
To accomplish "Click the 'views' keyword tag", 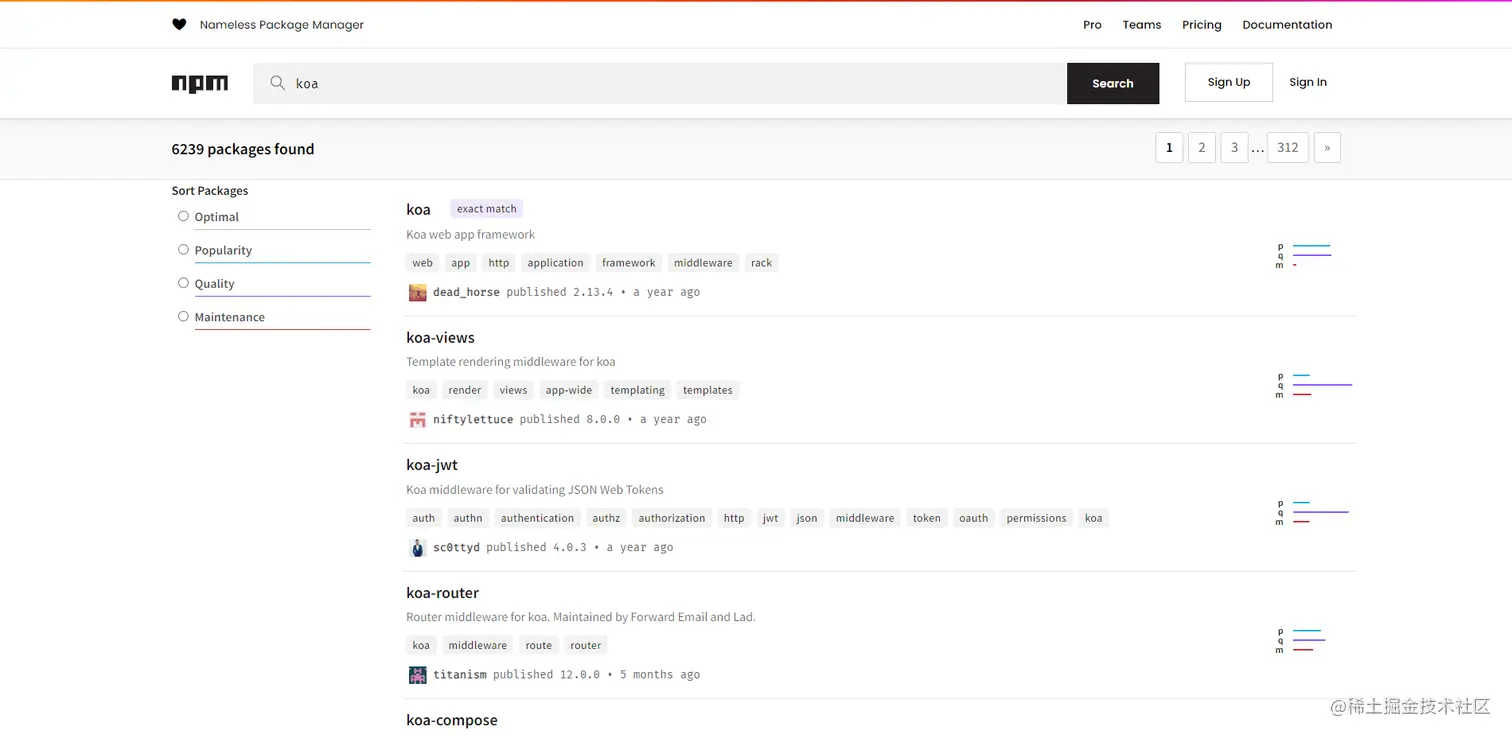I will (513, 390).
